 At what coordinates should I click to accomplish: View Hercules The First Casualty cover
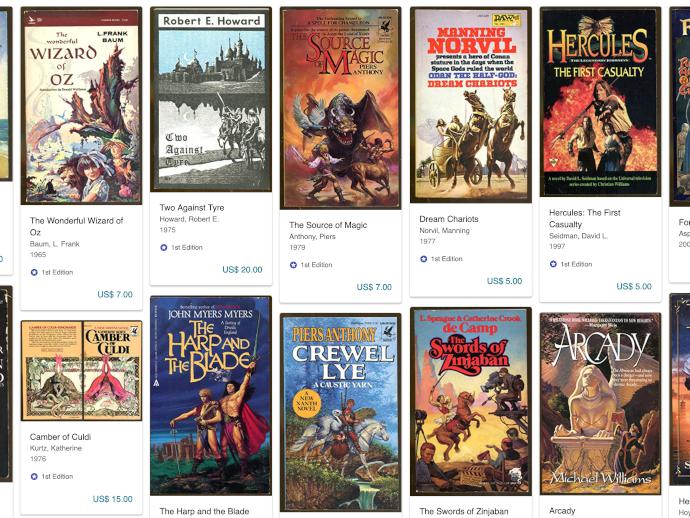[600, 102]
